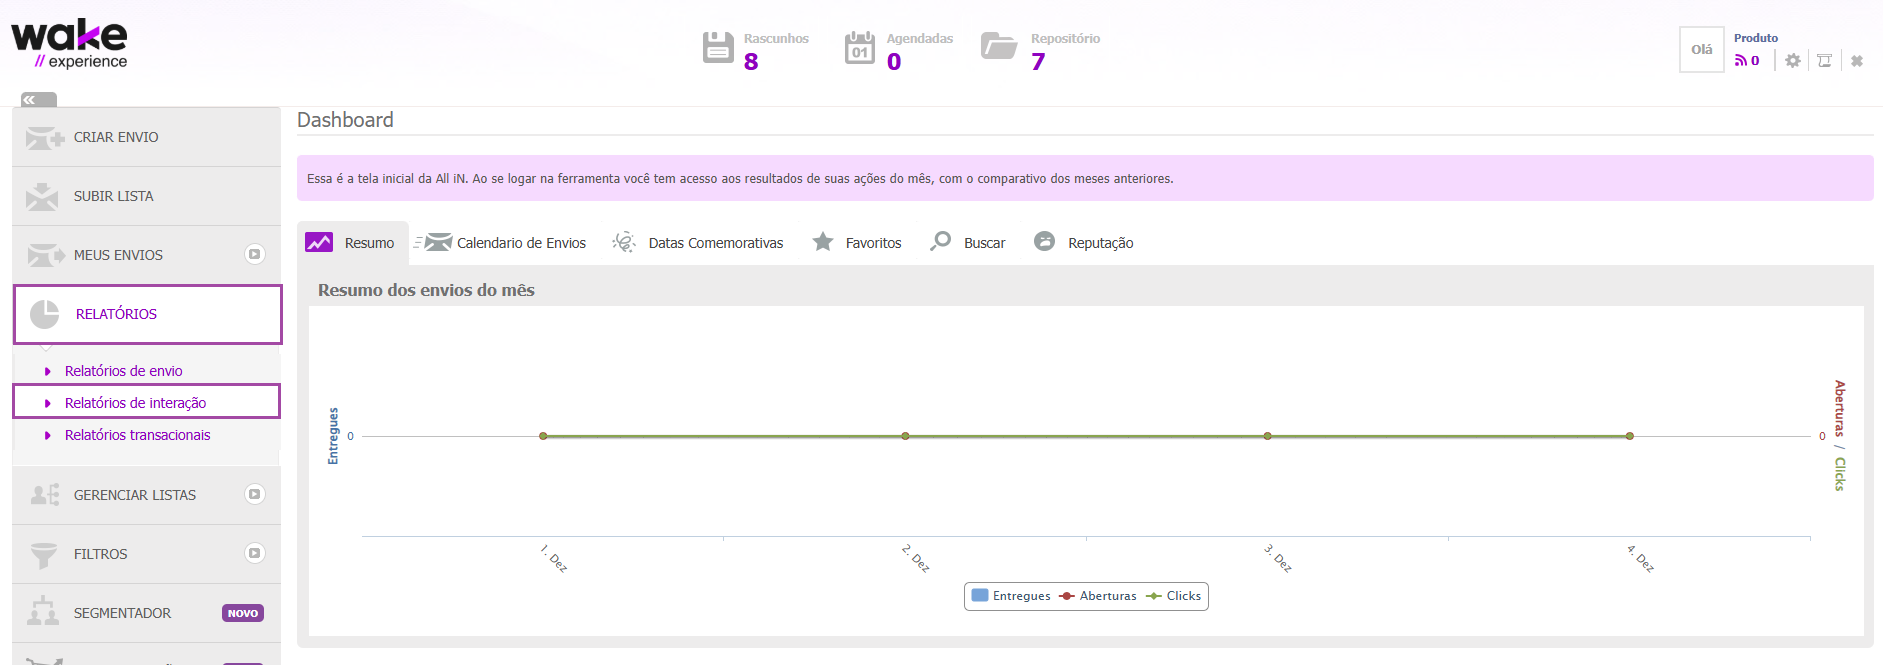Image resolution: width=1883 pixels, height=665 pixels.
Task: Open the CRIAR ENVIO menu
Action: pyautogui.click(x=146, y=137)
